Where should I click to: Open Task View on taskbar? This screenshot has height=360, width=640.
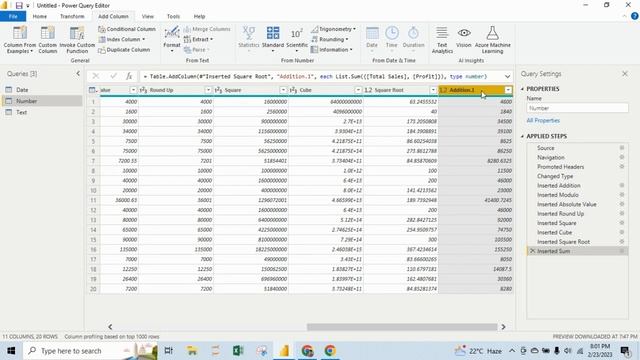coord(168,351)
